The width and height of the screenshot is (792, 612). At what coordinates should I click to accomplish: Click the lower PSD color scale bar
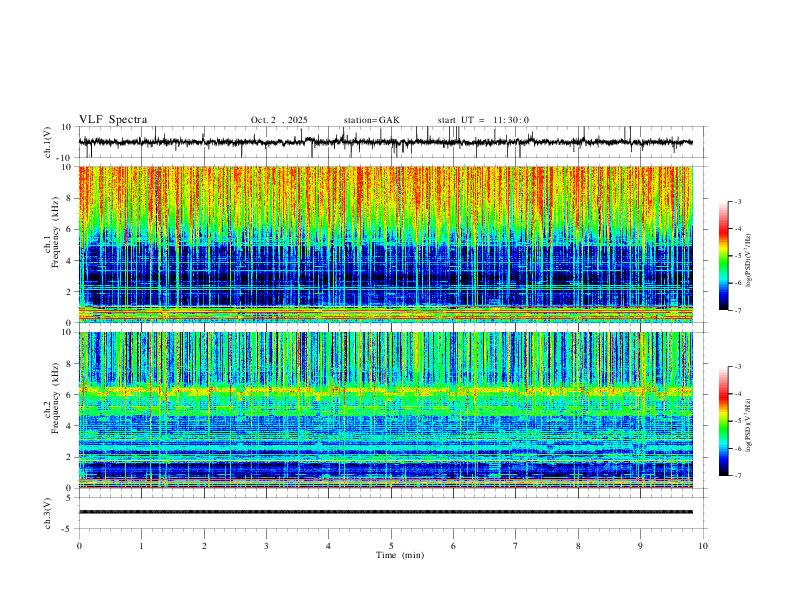click(x=723, y=421)
